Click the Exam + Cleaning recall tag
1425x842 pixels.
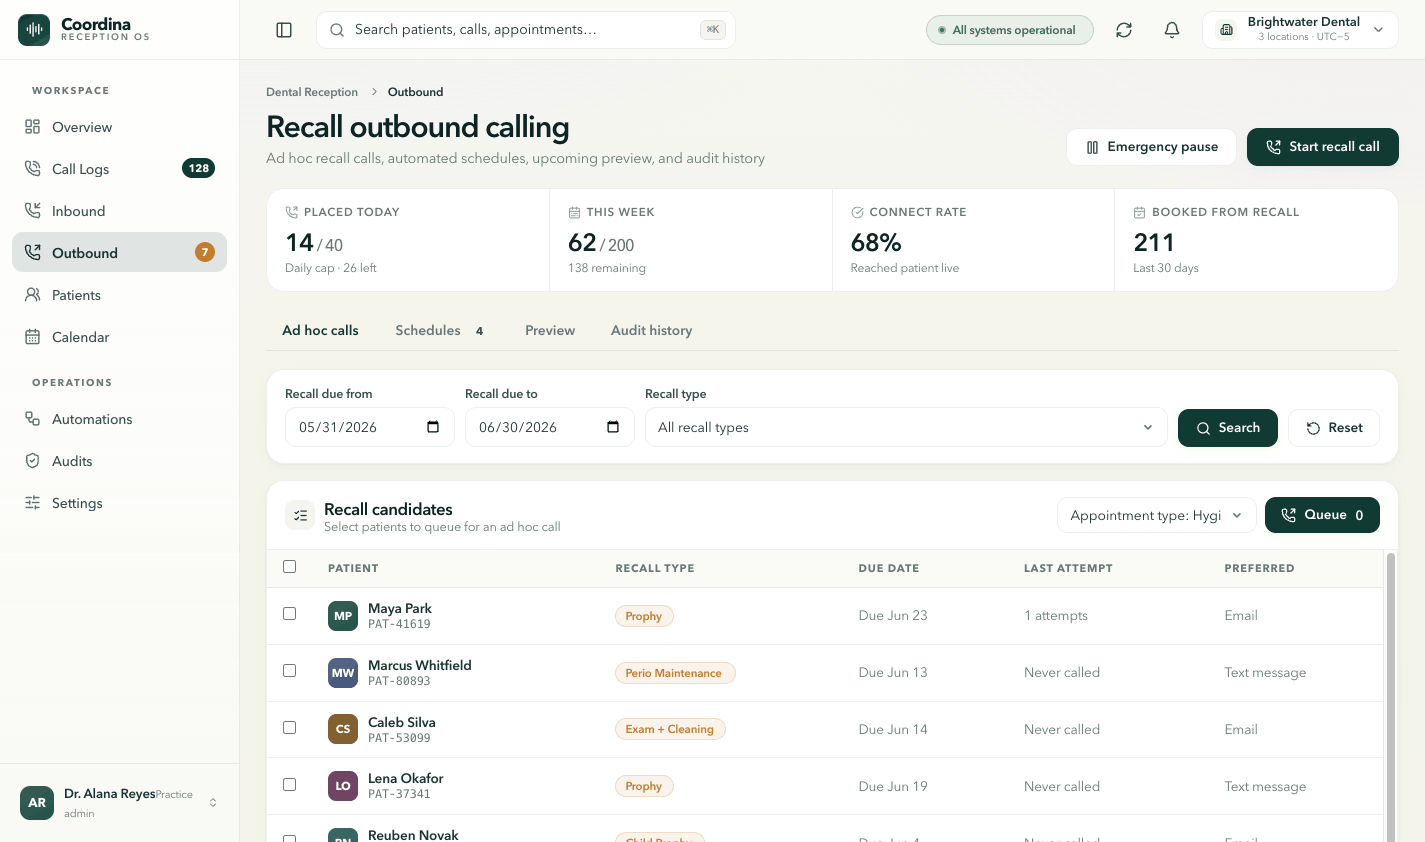[670, 729]
